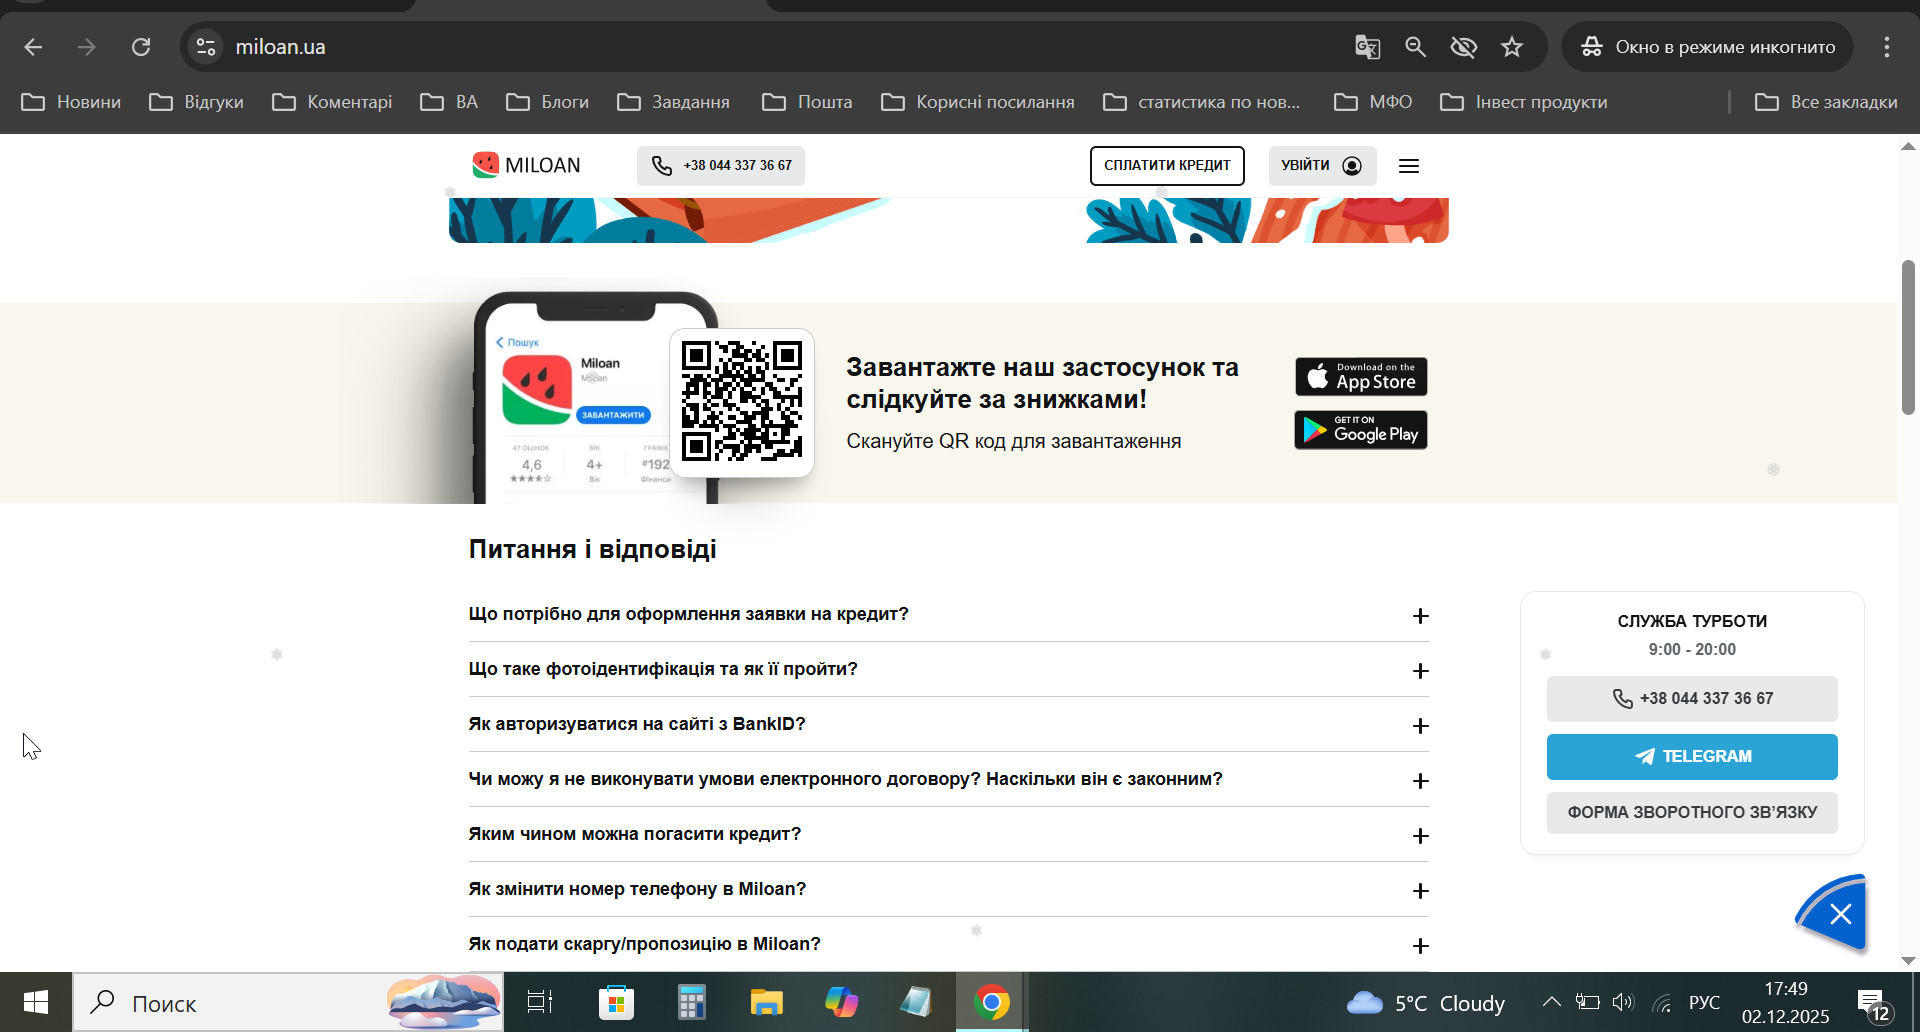Open the battery status tray icon
Image resolution: width=1920 pixels, height=1032 pixels.
1587,1002
